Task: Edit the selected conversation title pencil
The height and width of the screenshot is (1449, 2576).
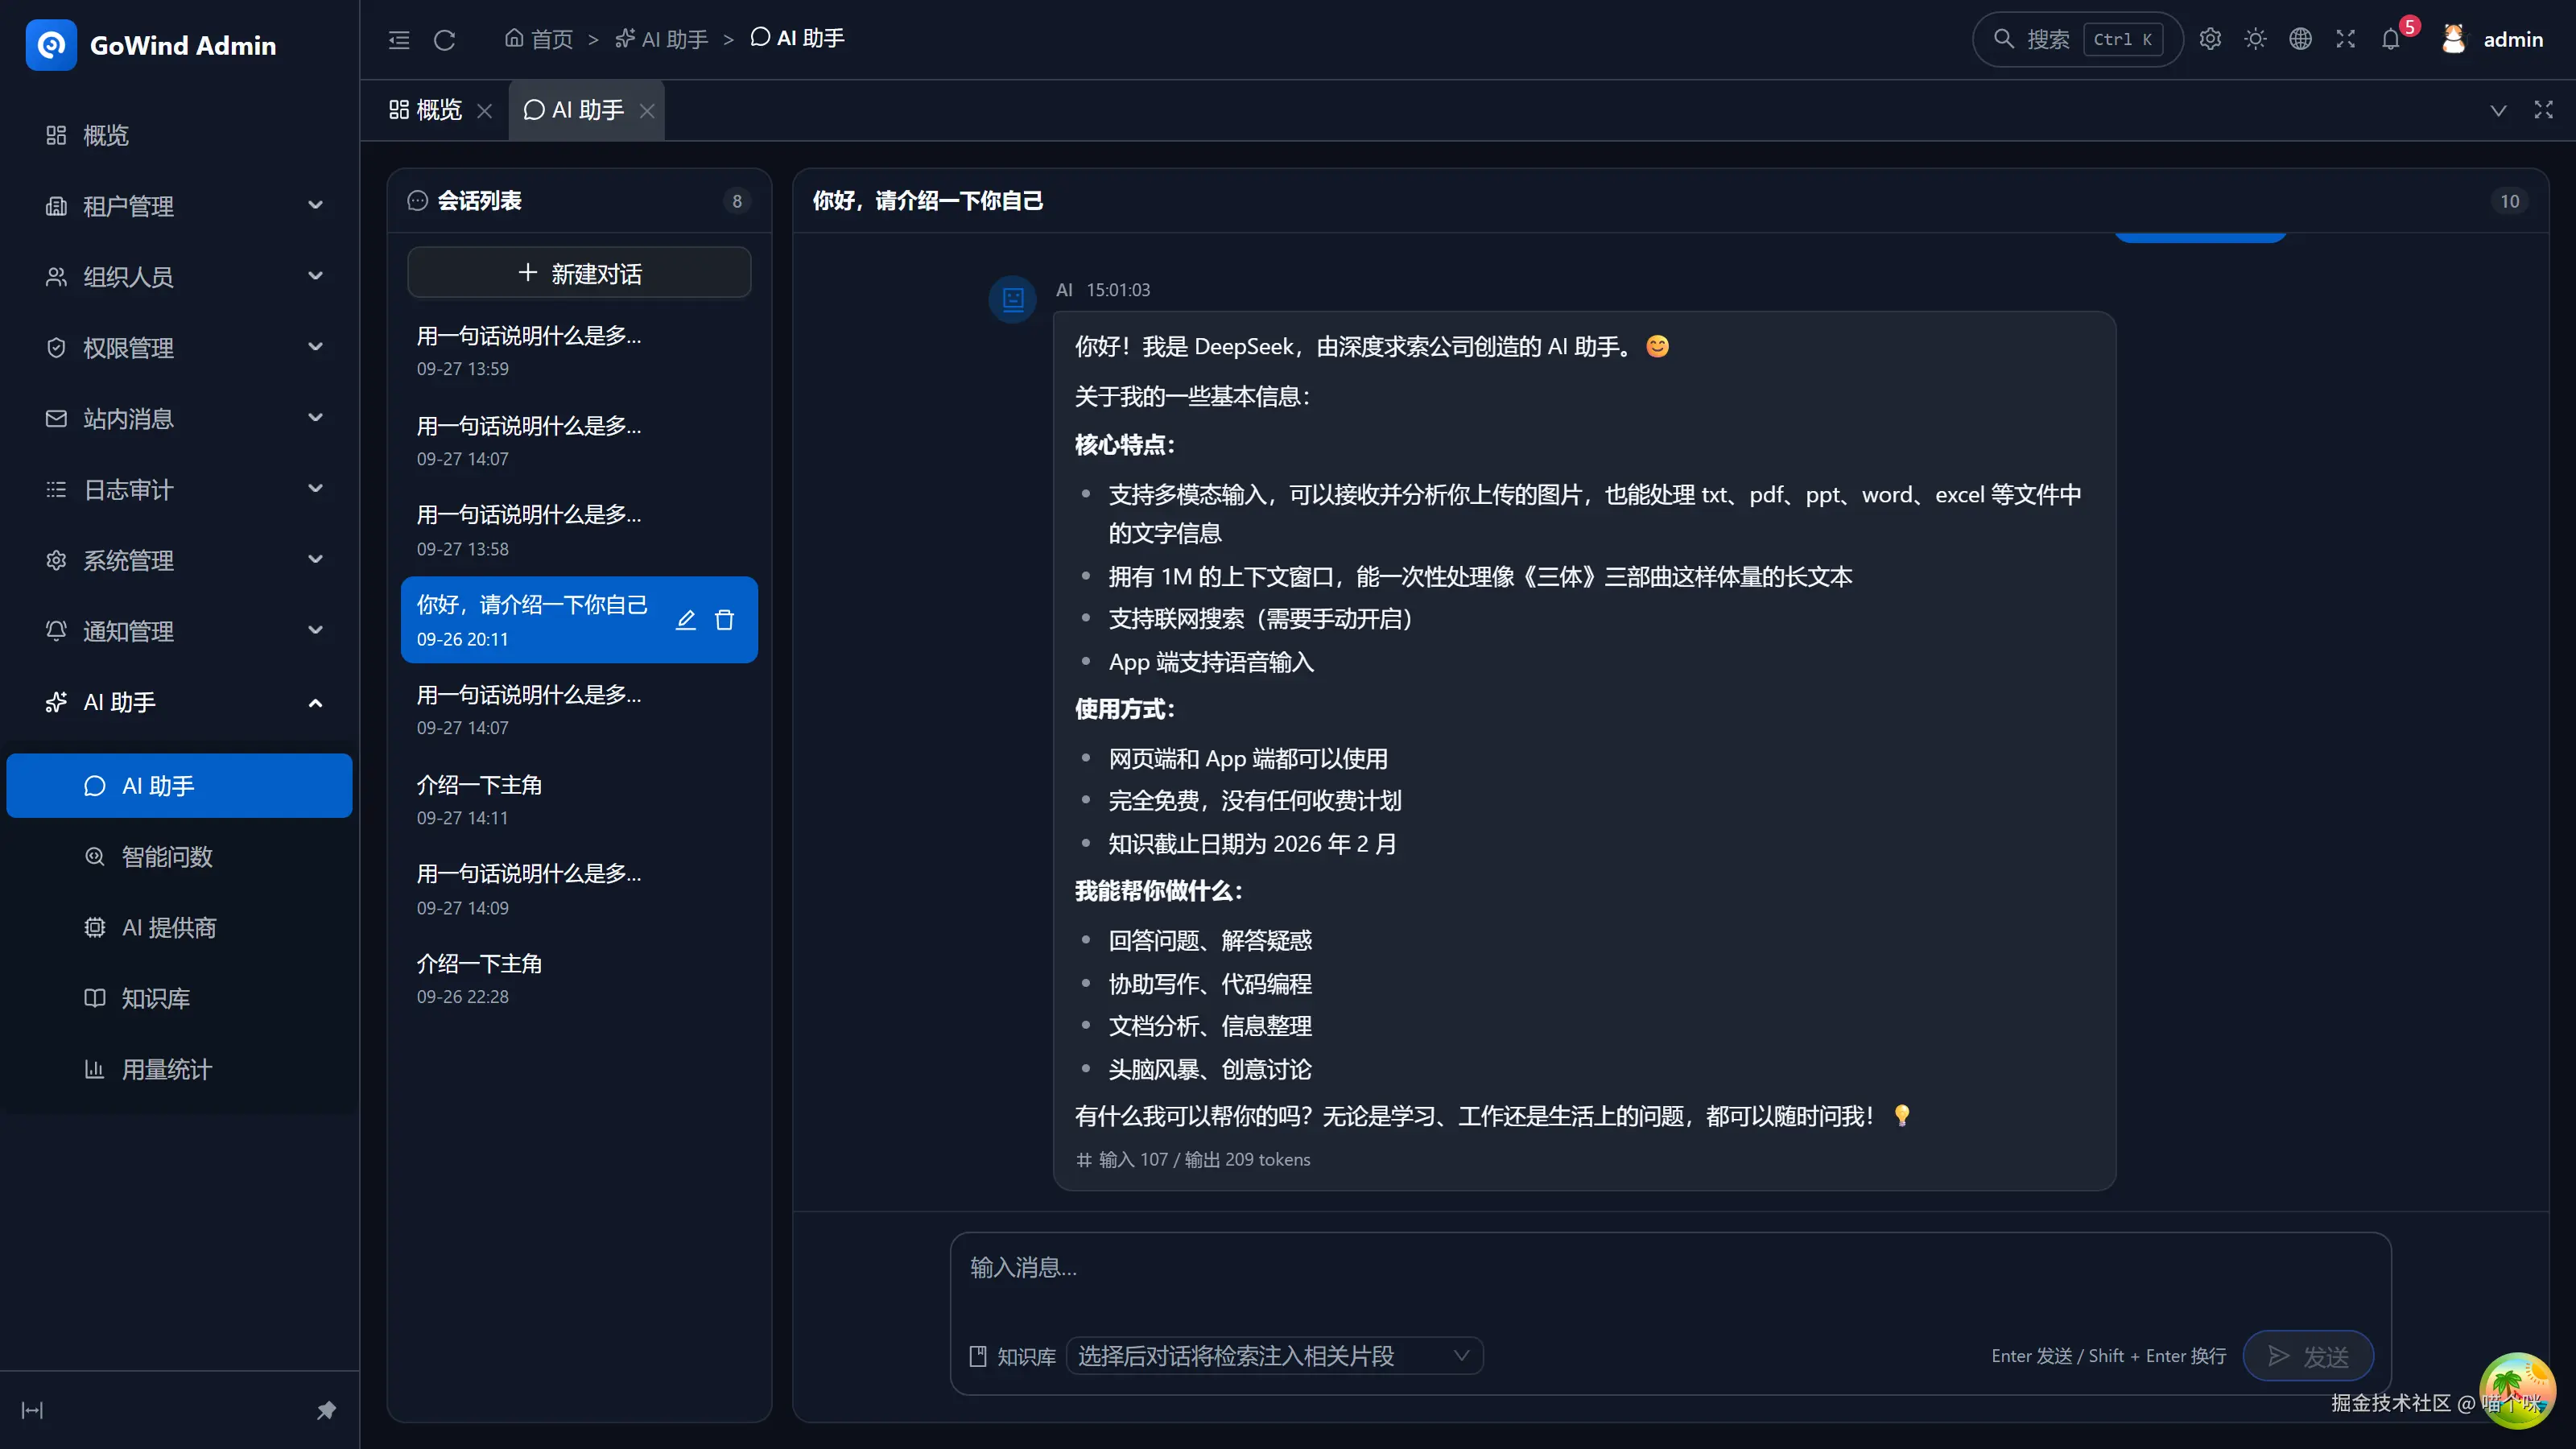Action: 686,620
